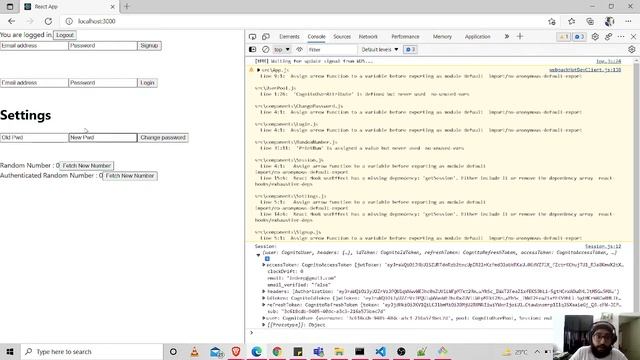Viewport: 640px width, 360px height.
Task: Expand the refreshToken property
Action: [x=264, y=304]
